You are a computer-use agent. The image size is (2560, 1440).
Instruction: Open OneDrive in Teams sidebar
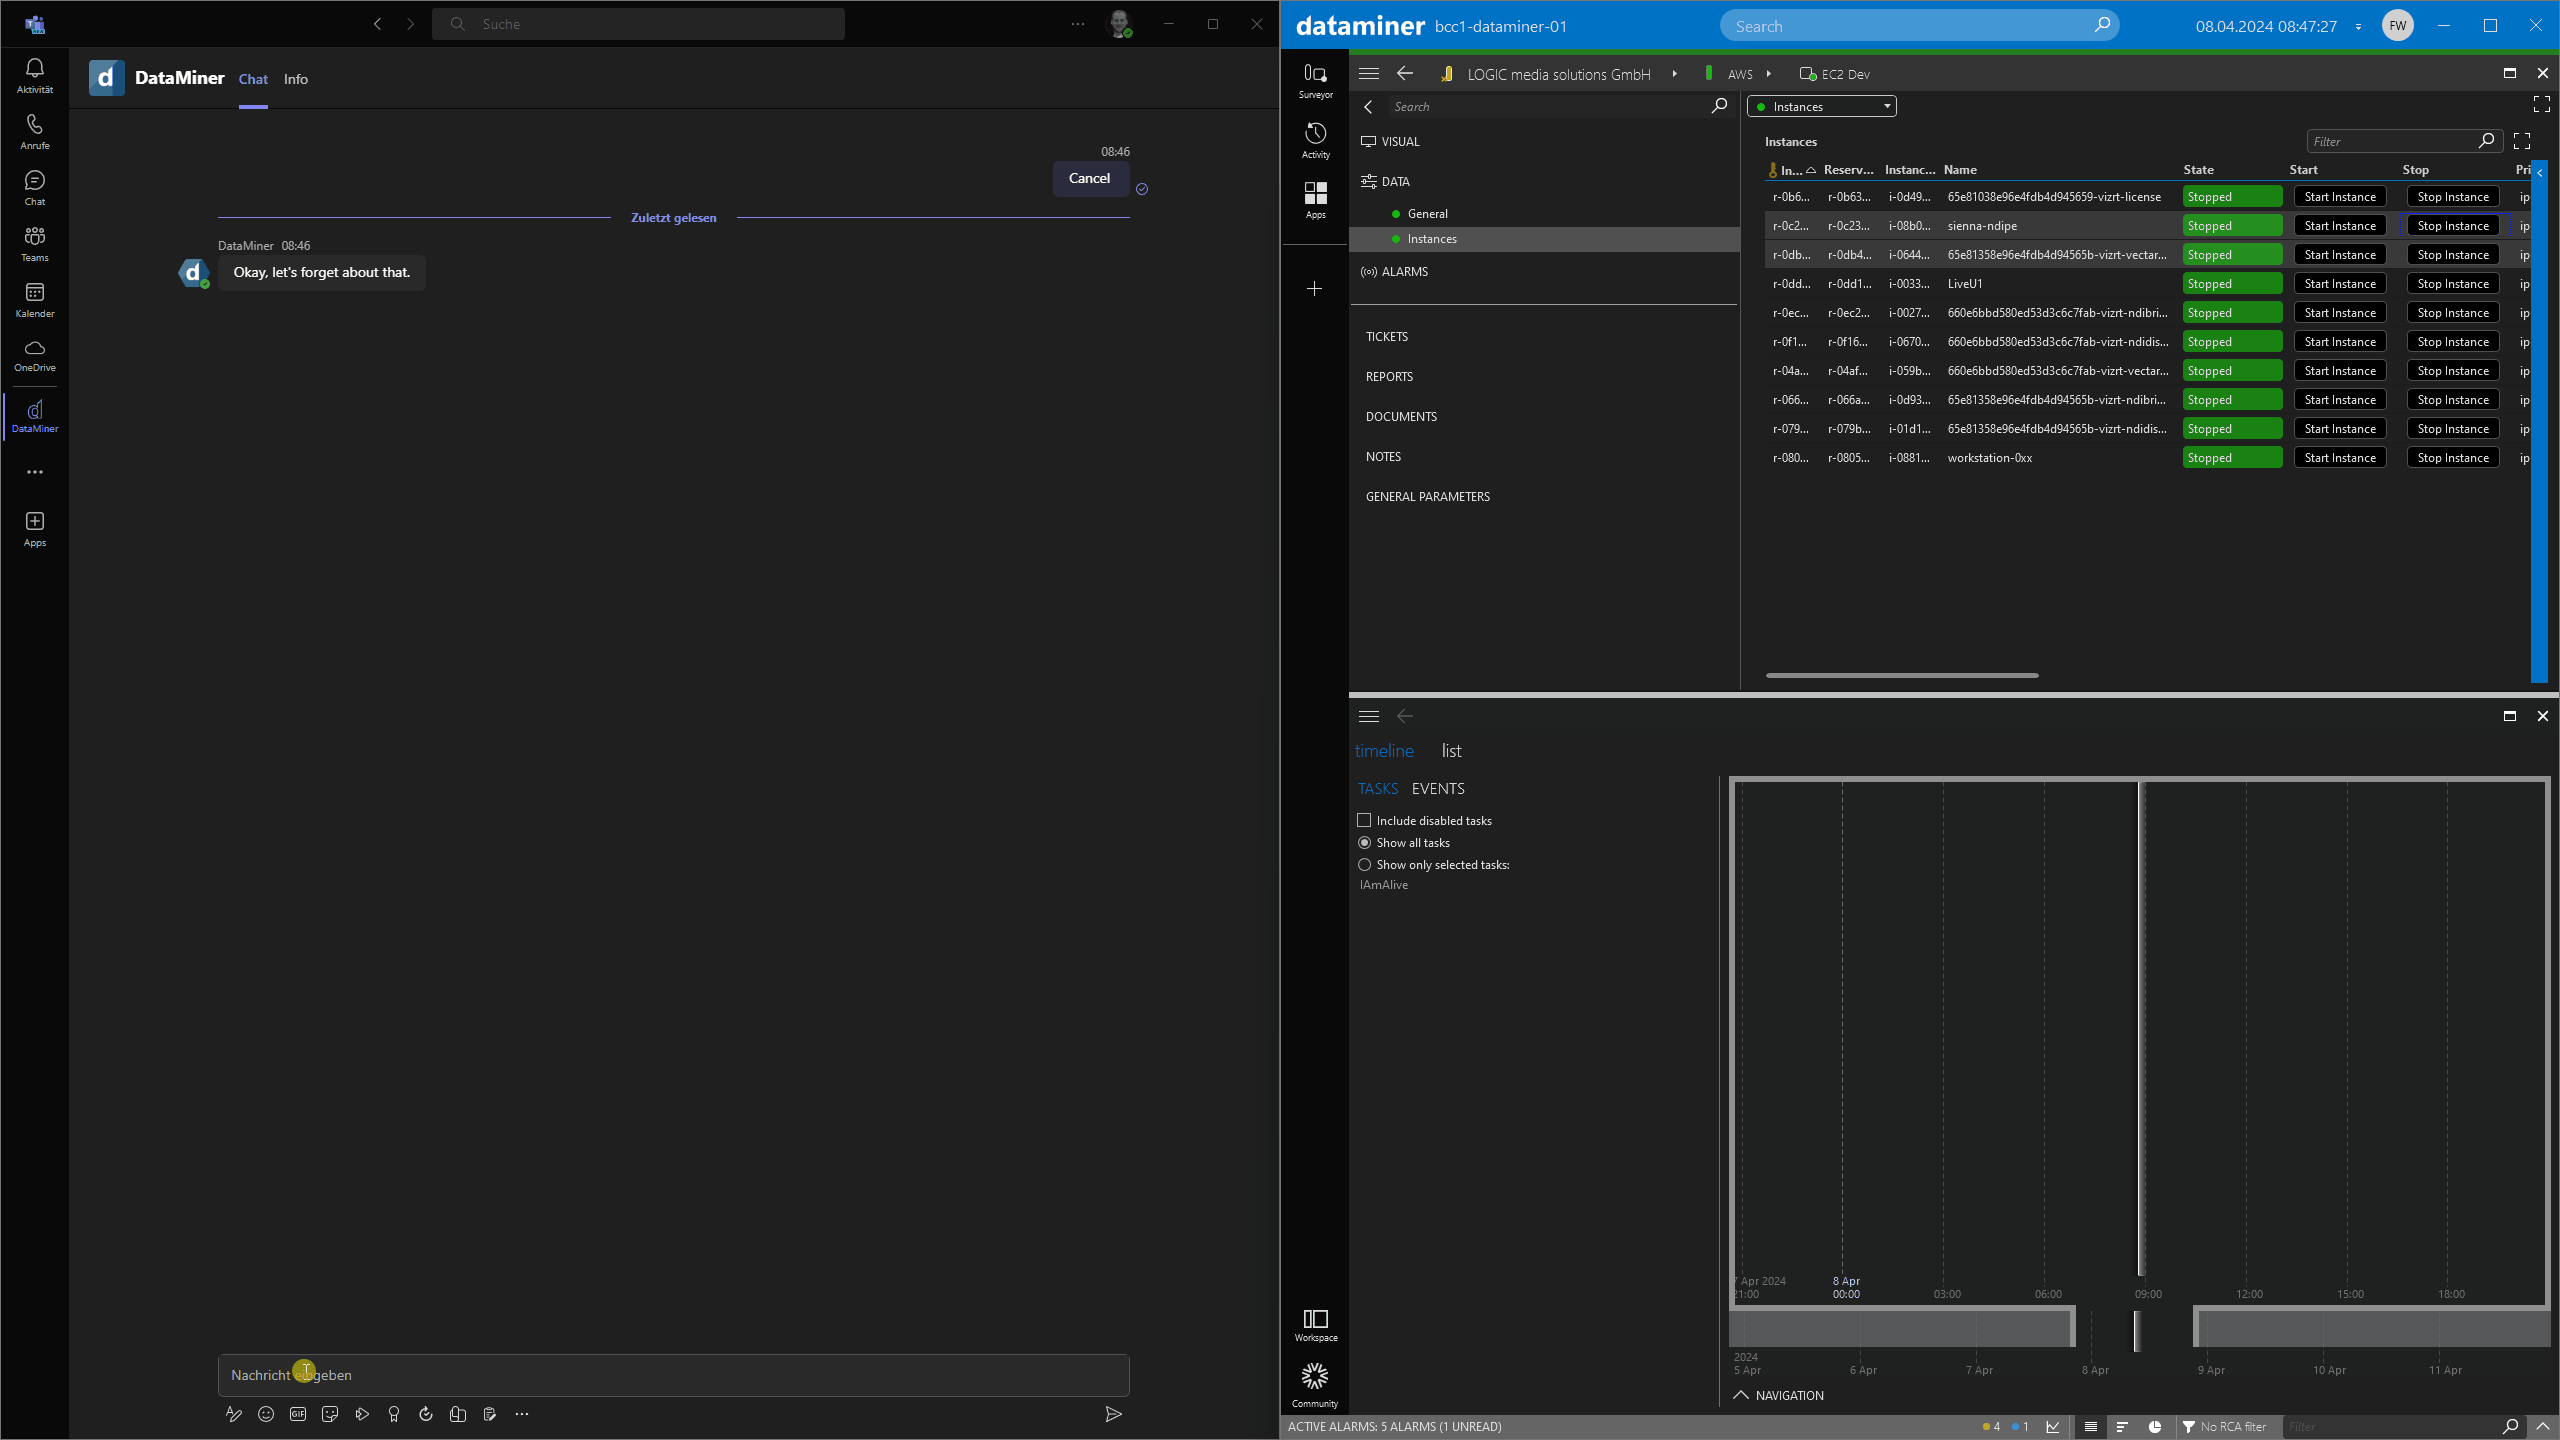point(35,355)
